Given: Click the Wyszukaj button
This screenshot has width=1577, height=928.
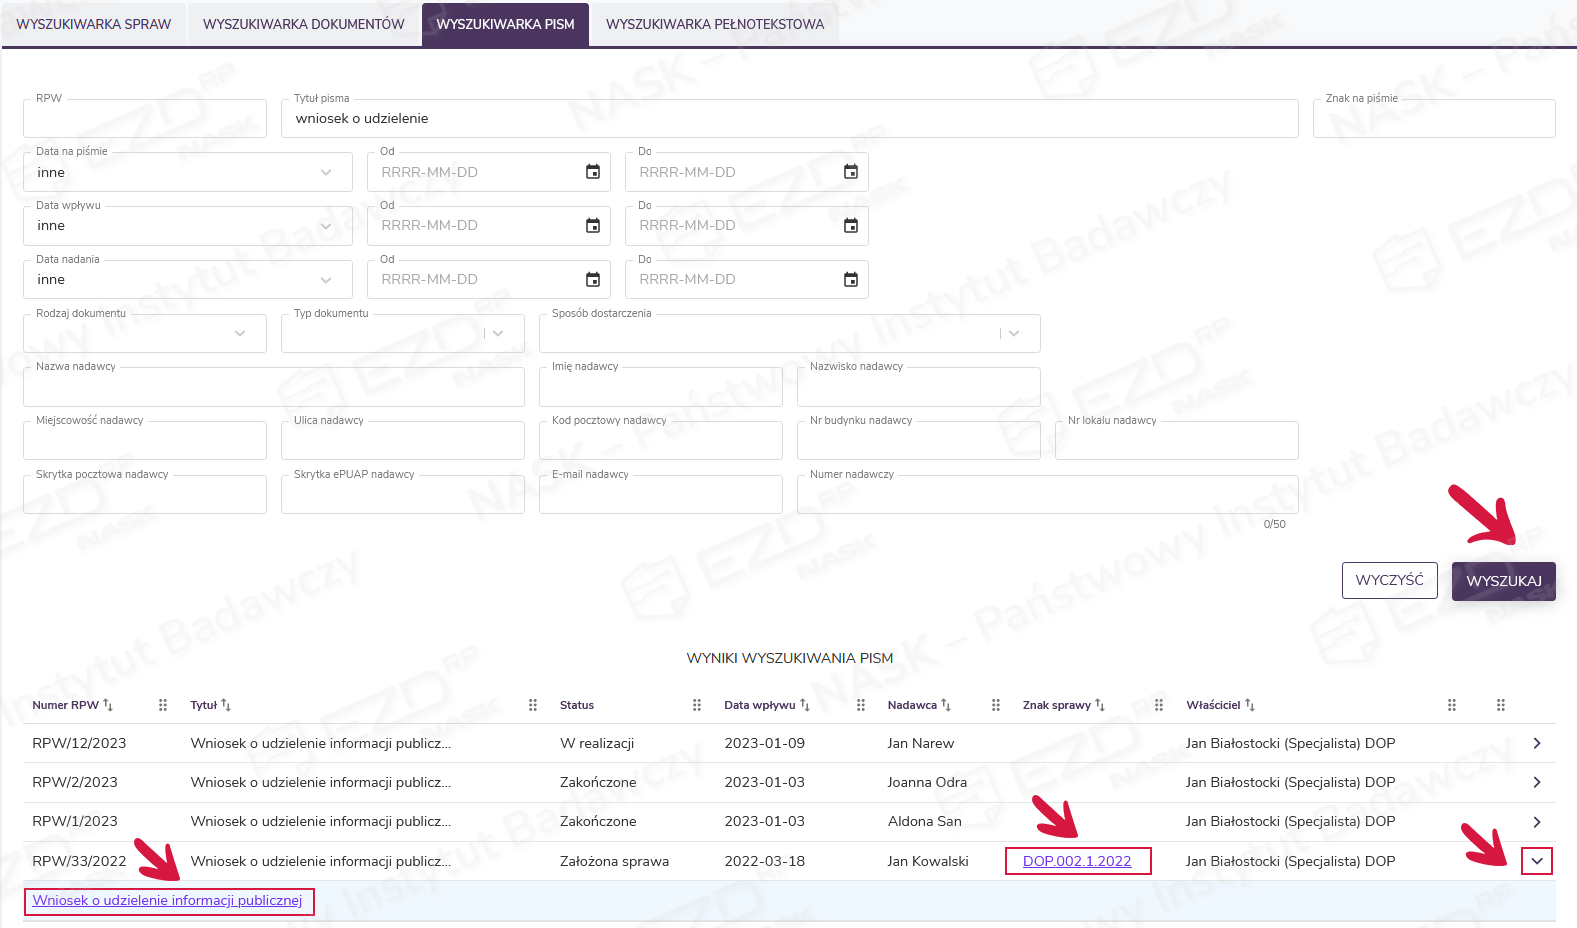Looking at the screenshot, I should coord(1503,581).
